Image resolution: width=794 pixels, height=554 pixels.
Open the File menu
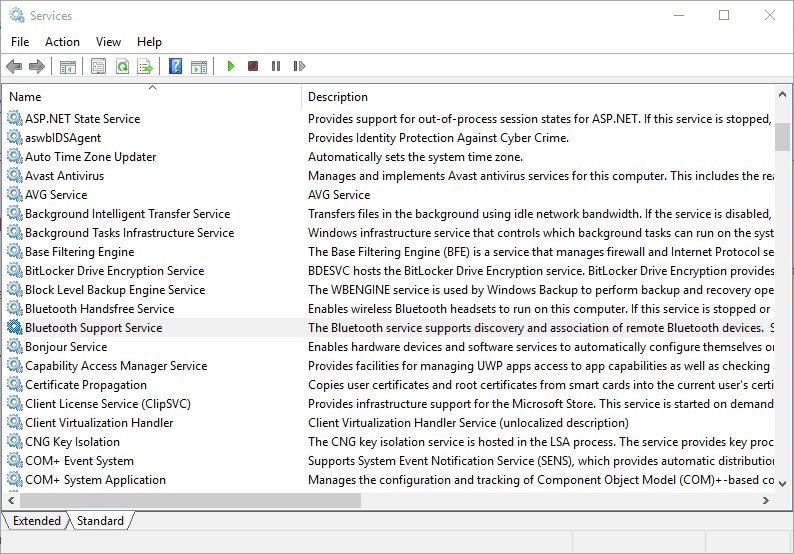(20, 42)
